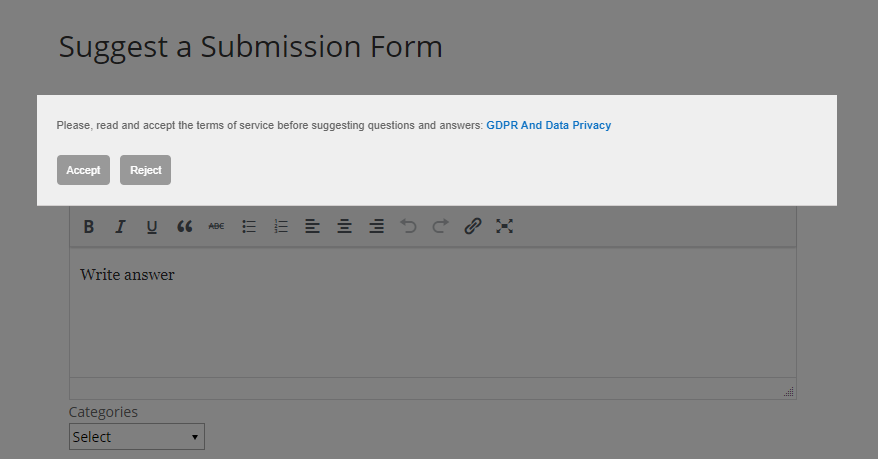This screenshot has width=878, height=459.
Task: Underline text using the toolbar icon
Action: 152,227
